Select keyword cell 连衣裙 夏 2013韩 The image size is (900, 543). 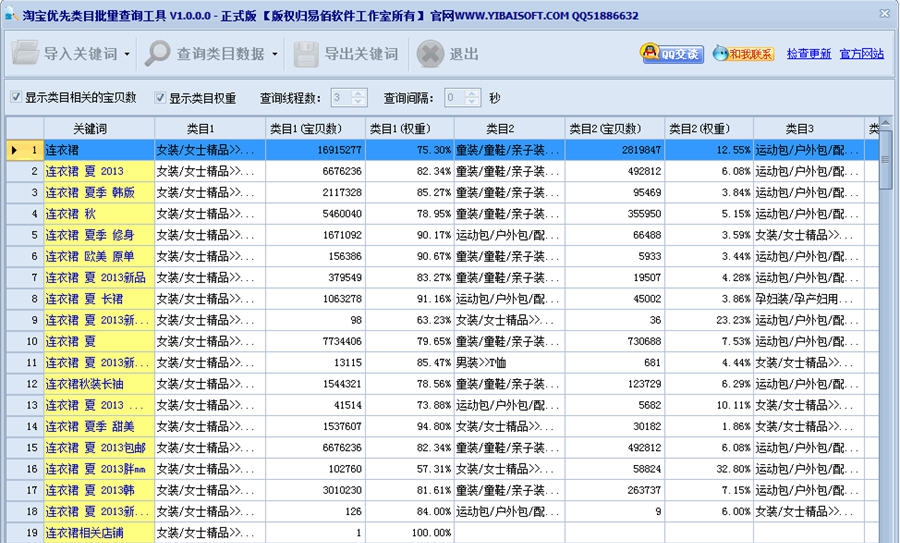tap(99, 490)
